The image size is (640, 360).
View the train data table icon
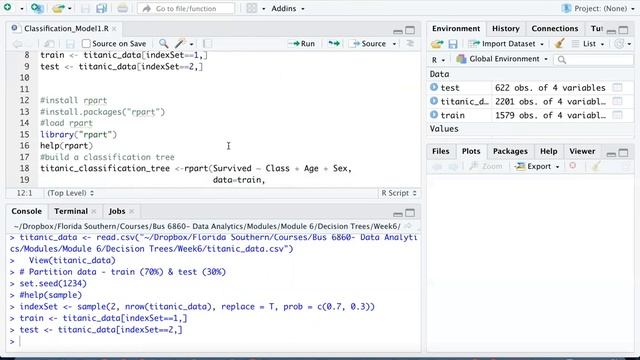tap(618, 115)
